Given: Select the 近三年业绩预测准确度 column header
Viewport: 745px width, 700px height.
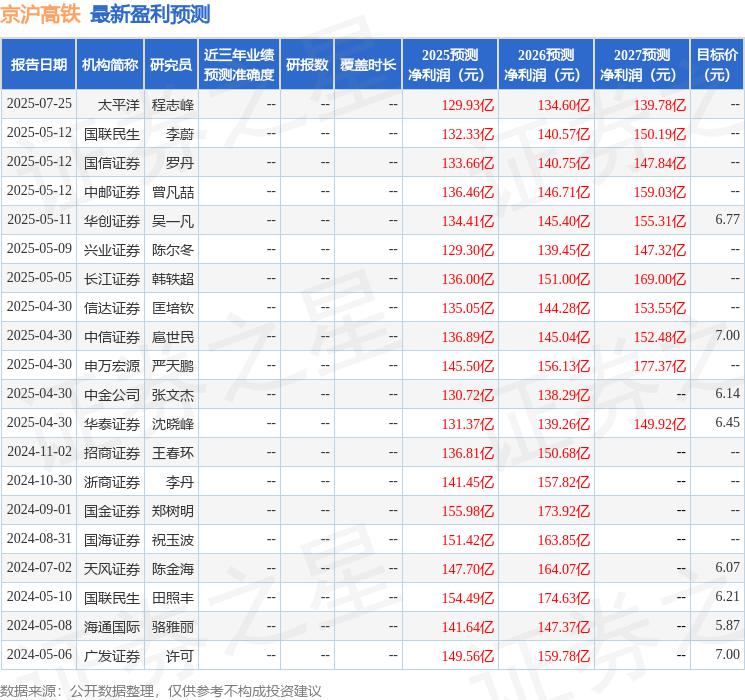Looking at the screenshot, I should coord(239,65).
